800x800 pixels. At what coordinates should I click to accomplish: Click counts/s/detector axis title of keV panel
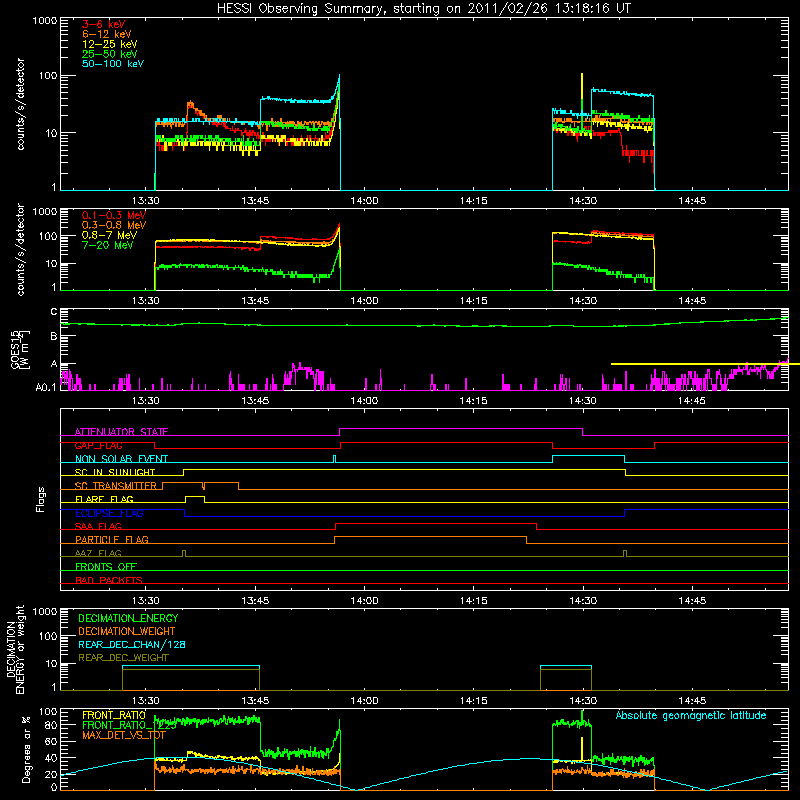[20, 104]
